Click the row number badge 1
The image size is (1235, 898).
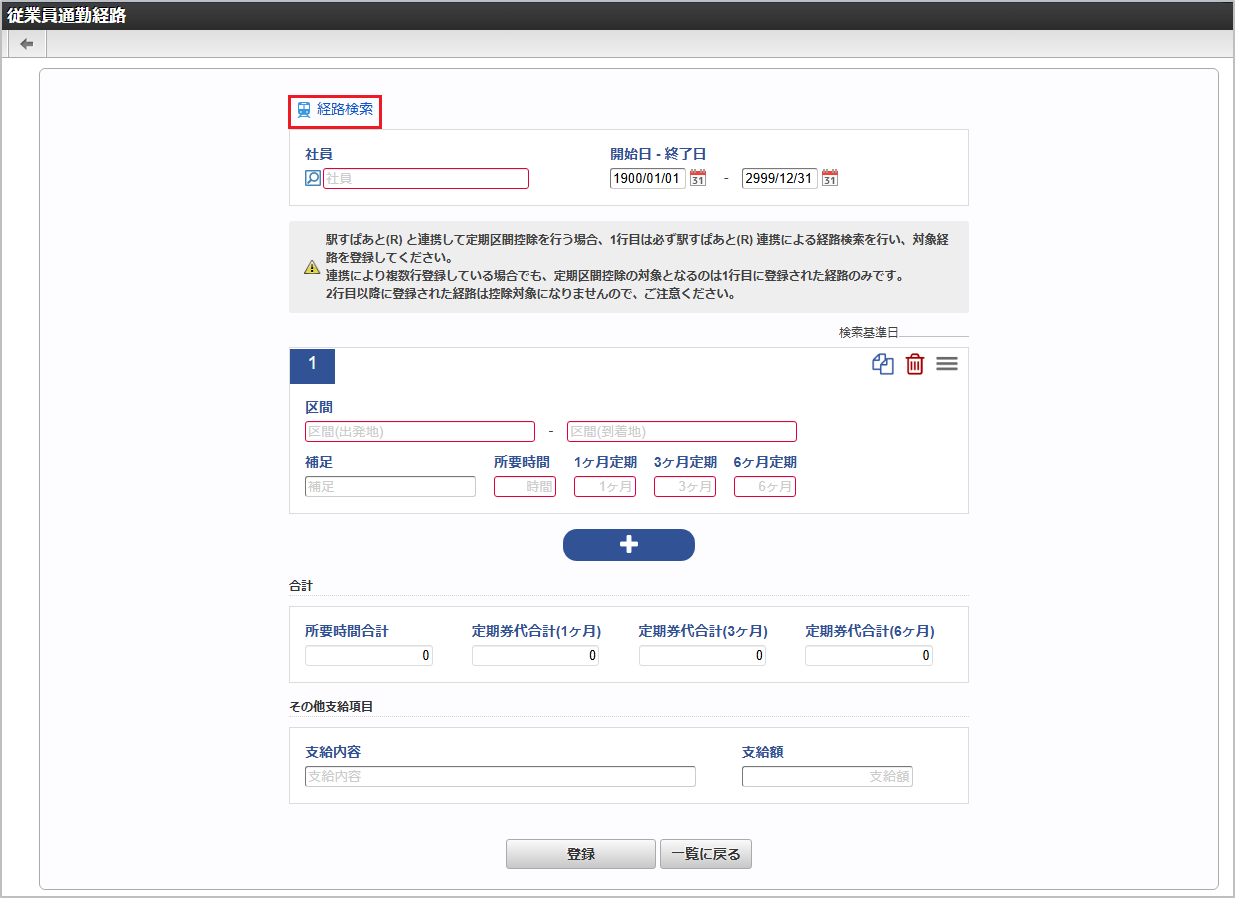tap(312, 366)
